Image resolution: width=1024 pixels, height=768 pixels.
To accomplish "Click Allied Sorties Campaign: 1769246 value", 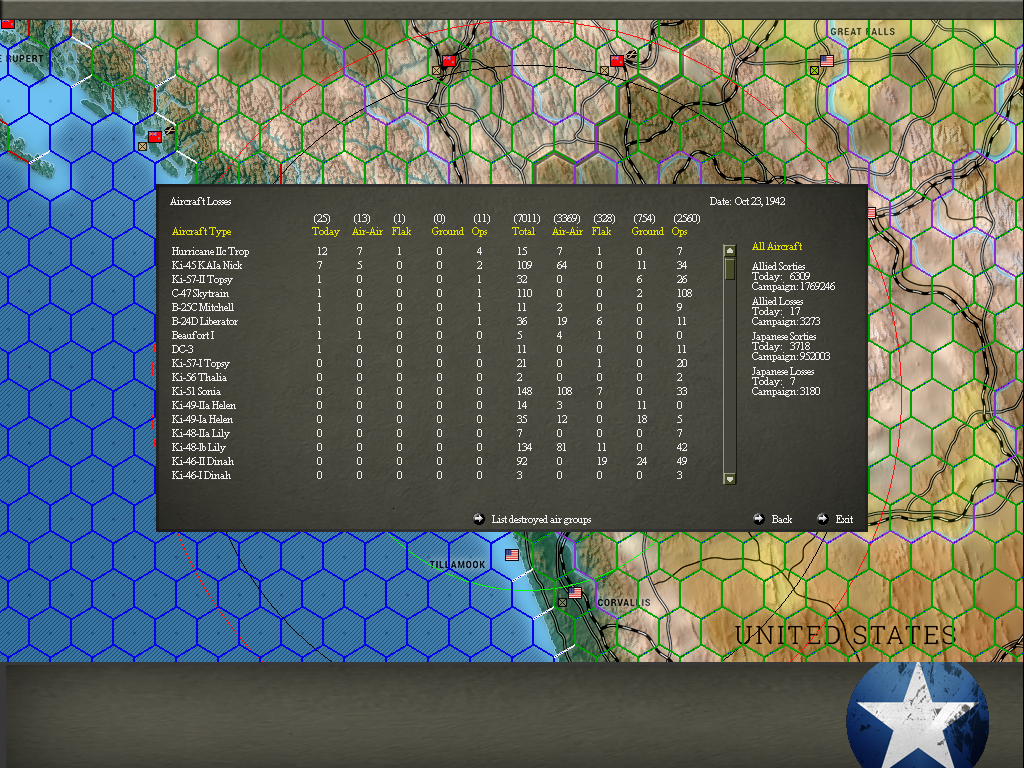I will tap(793, 287).
